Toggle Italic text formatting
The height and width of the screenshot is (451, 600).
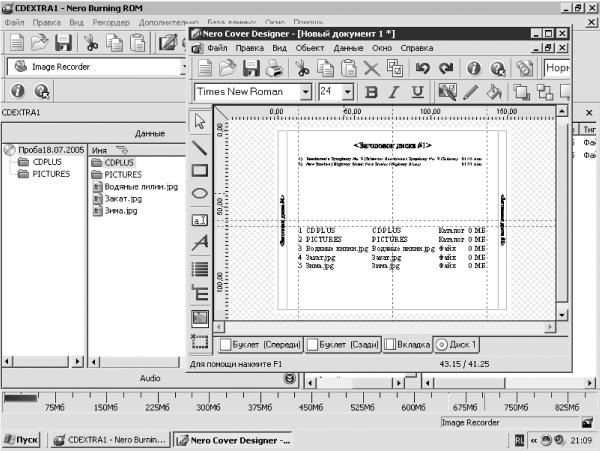[394, 92]
